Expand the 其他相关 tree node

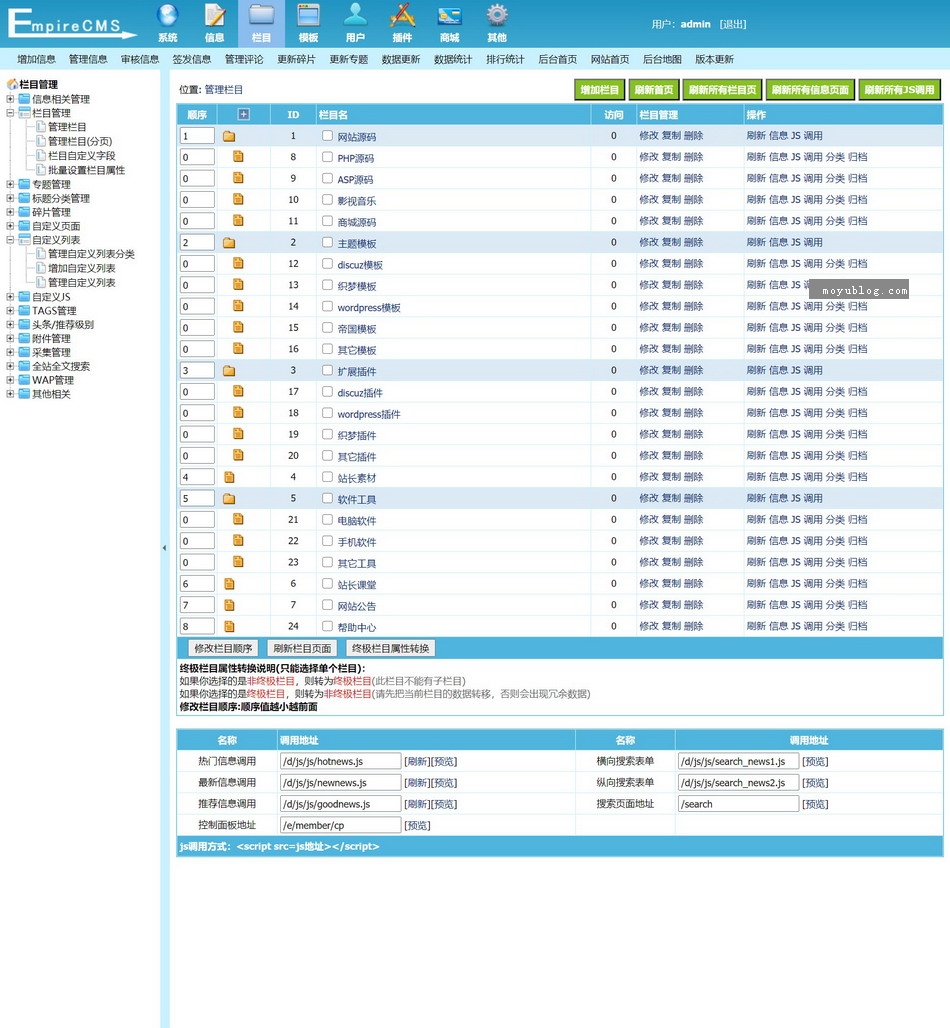click(x=10, y=393)
